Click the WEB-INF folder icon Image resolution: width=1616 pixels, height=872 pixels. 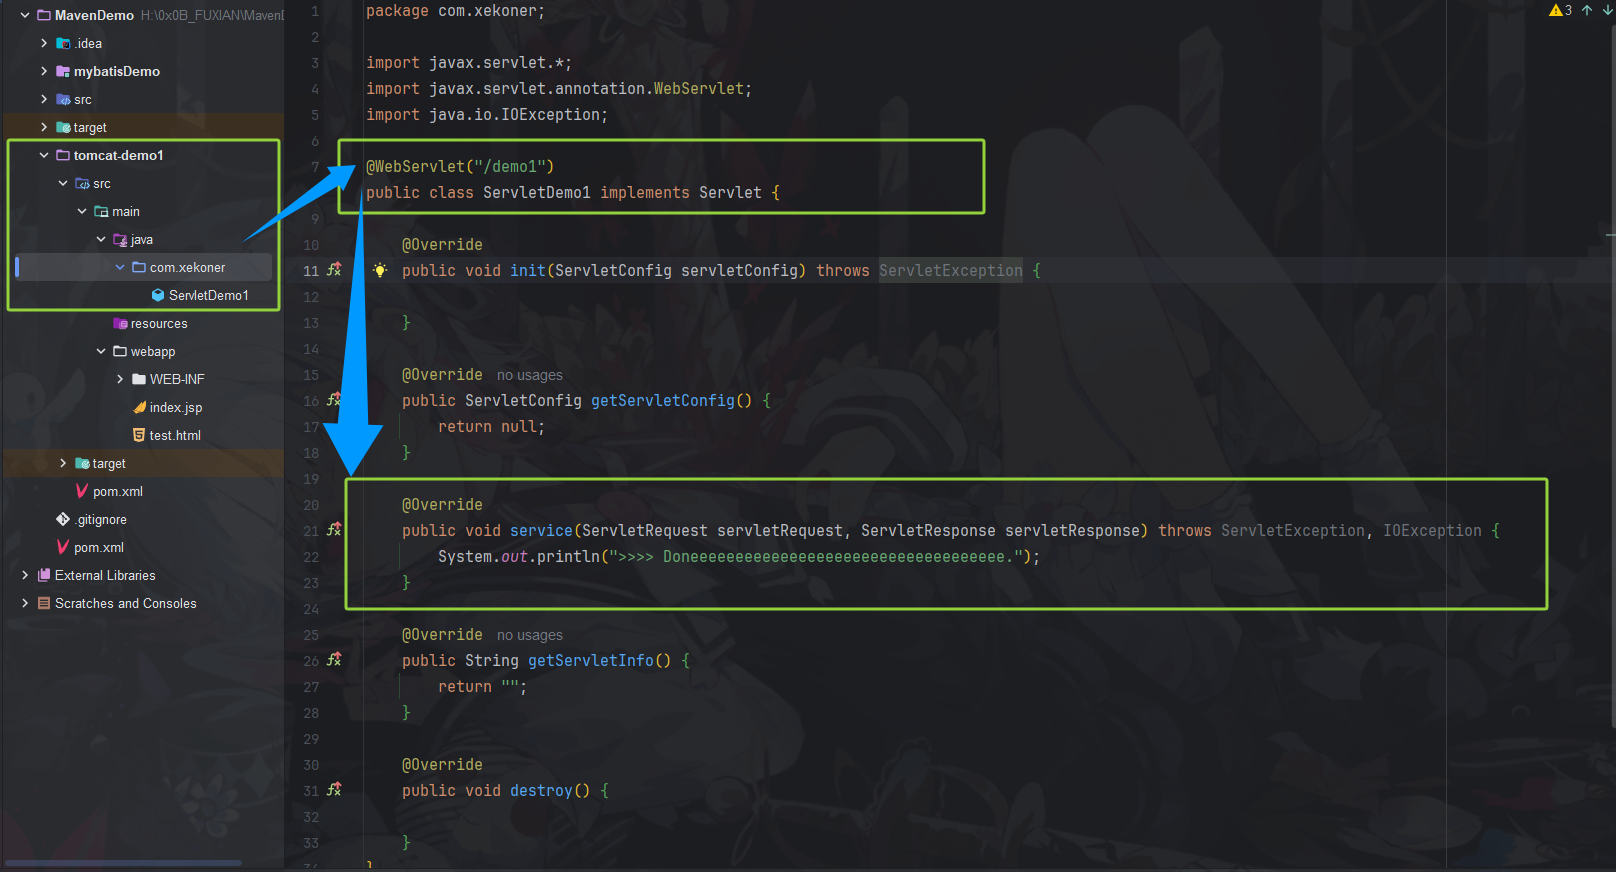tap(139, 379)
